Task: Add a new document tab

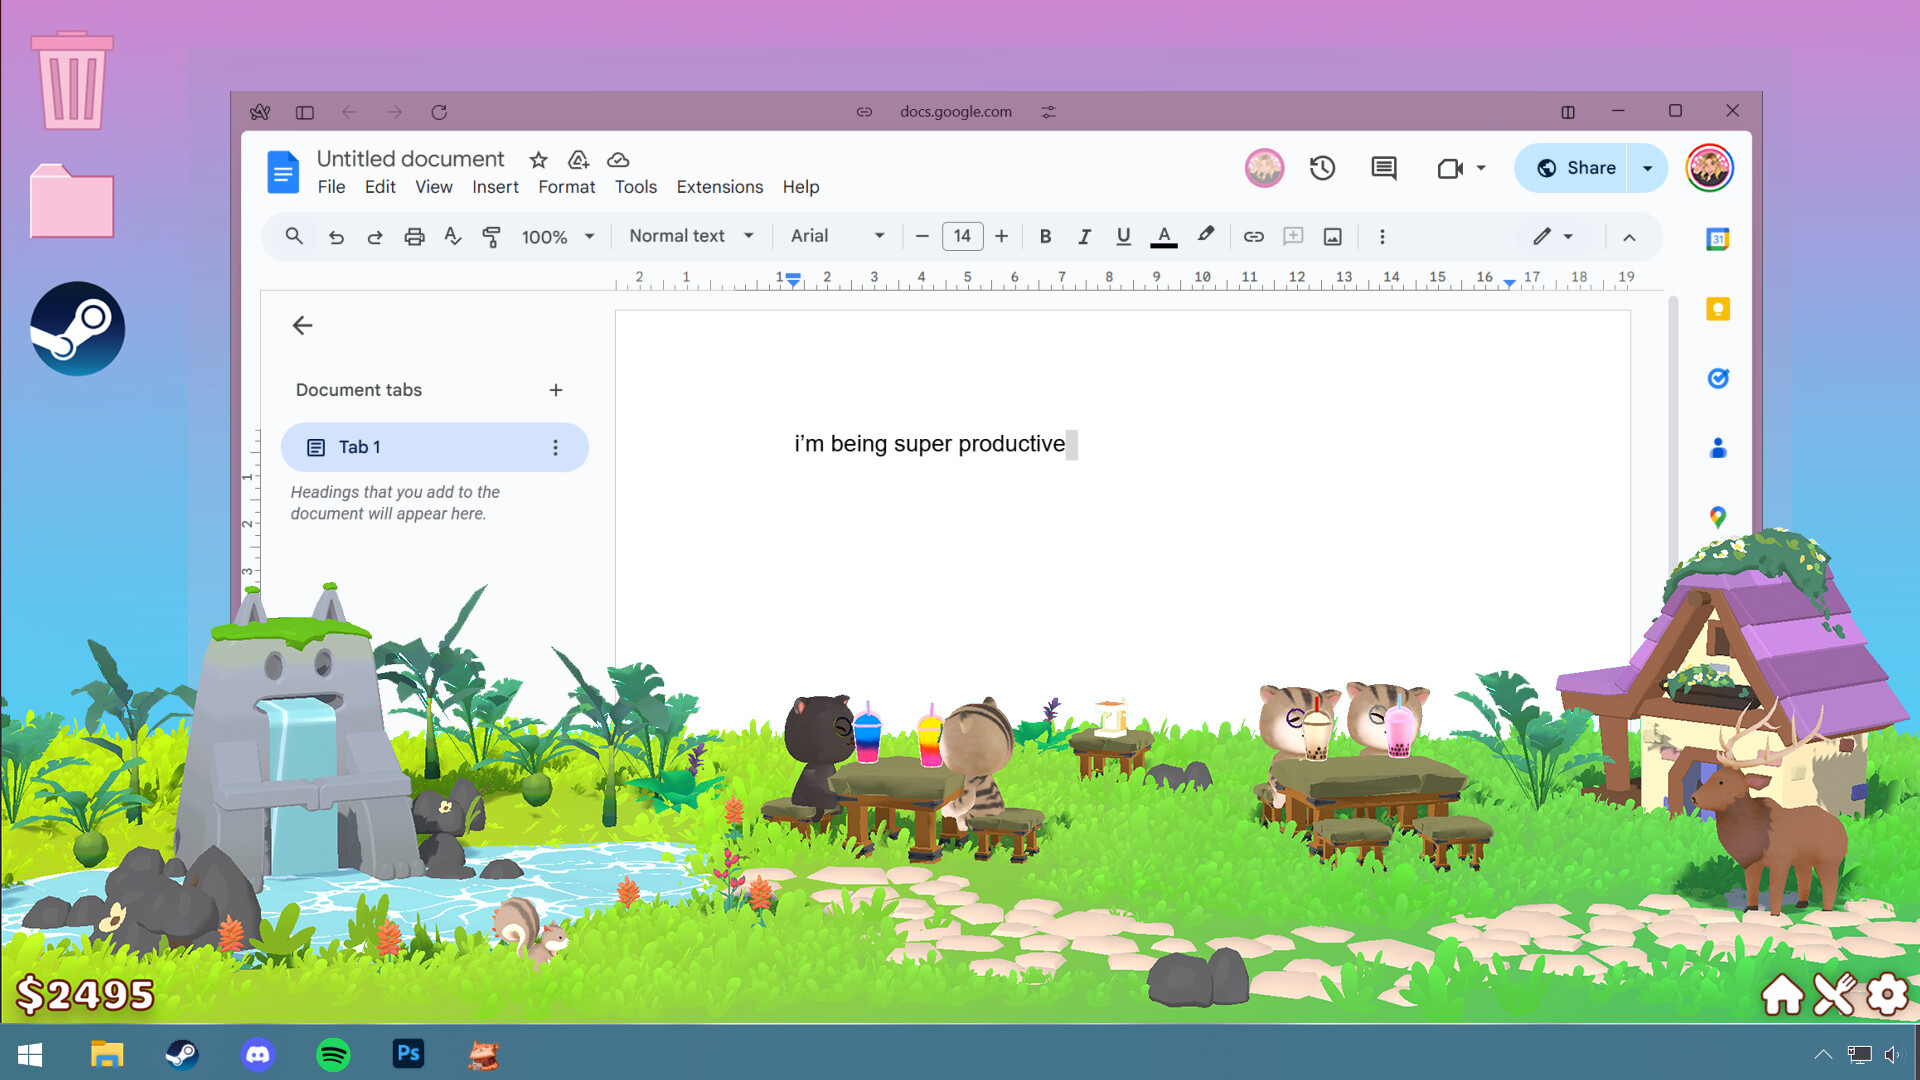Action: [556, 390]
